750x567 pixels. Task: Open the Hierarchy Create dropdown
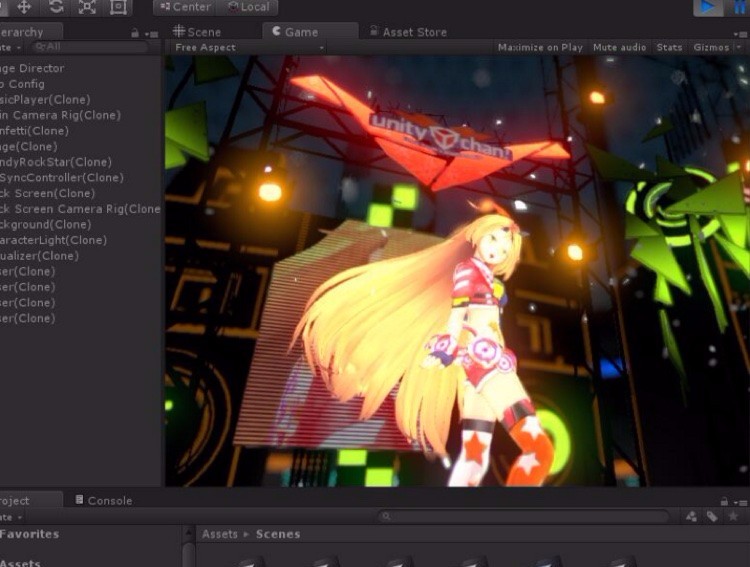11,47
